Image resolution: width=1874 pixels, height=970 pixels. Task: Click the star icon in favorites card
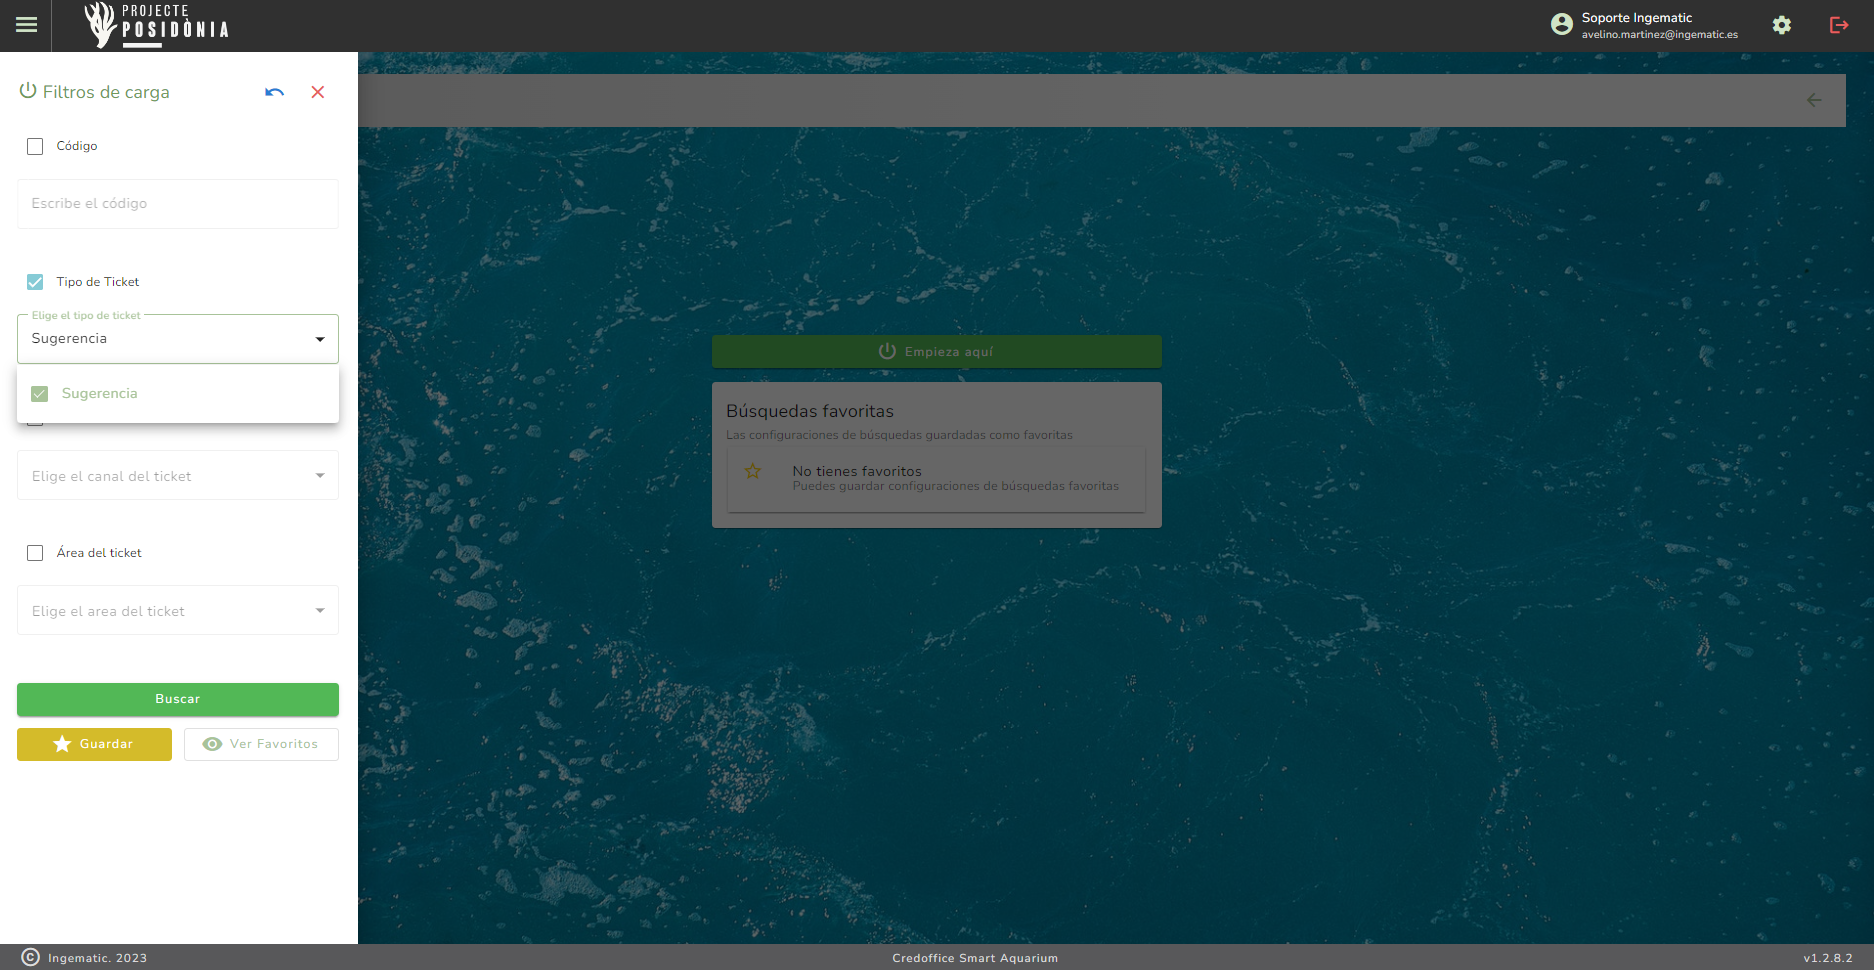tap(753, 471)
